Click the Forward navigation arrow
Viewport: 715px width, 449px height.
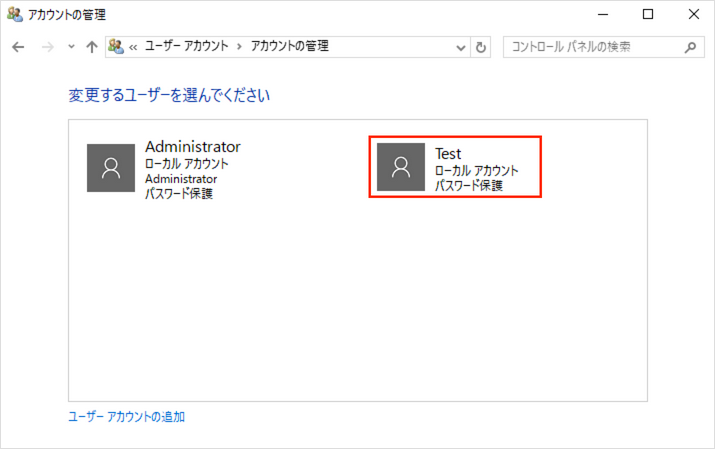coord(46,47)
